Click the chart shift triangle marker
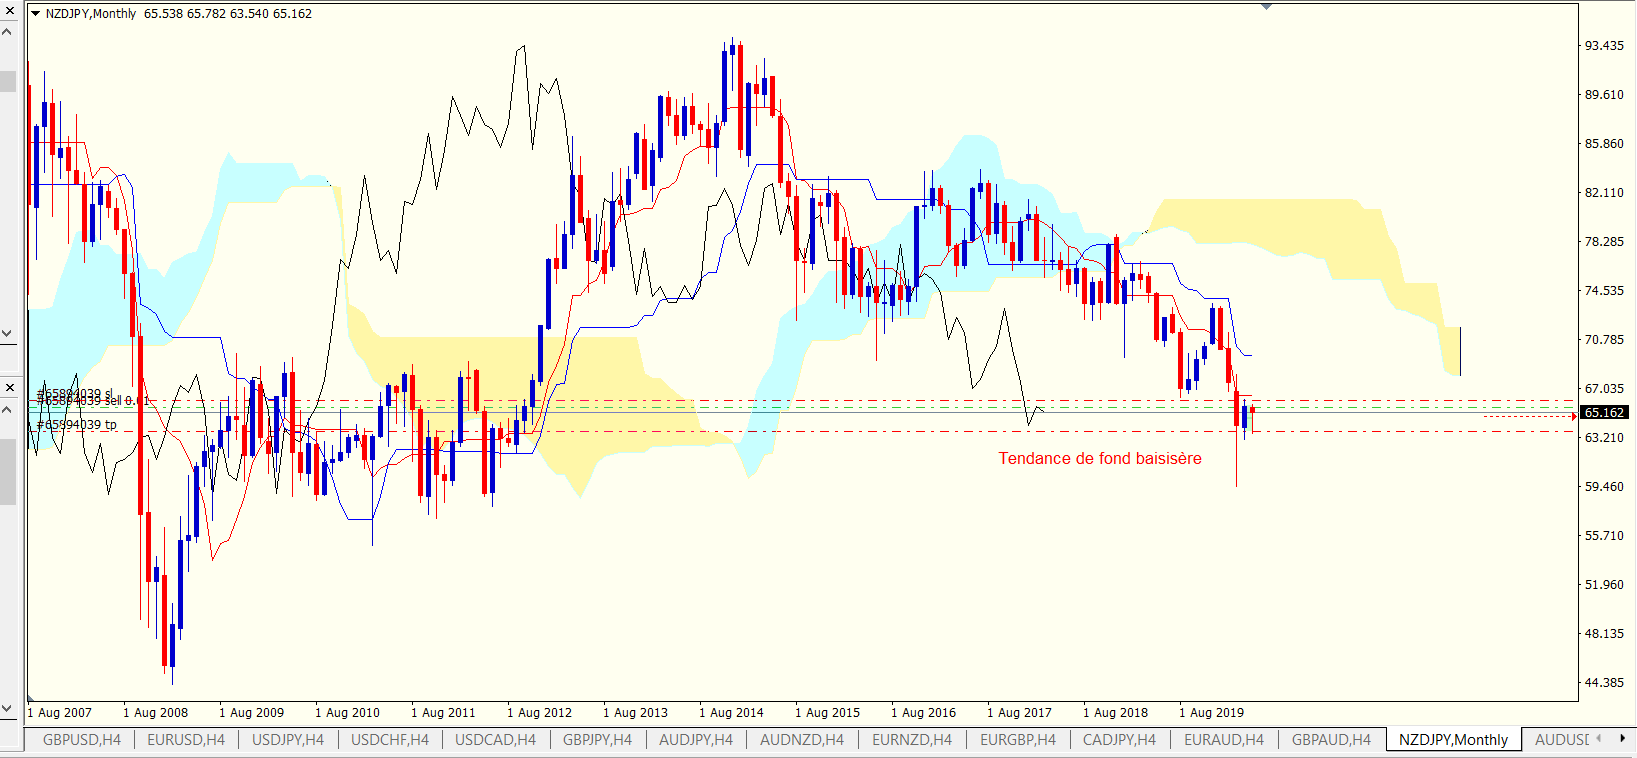The width and height of the screenshot is (1637, 758). 1266,7
